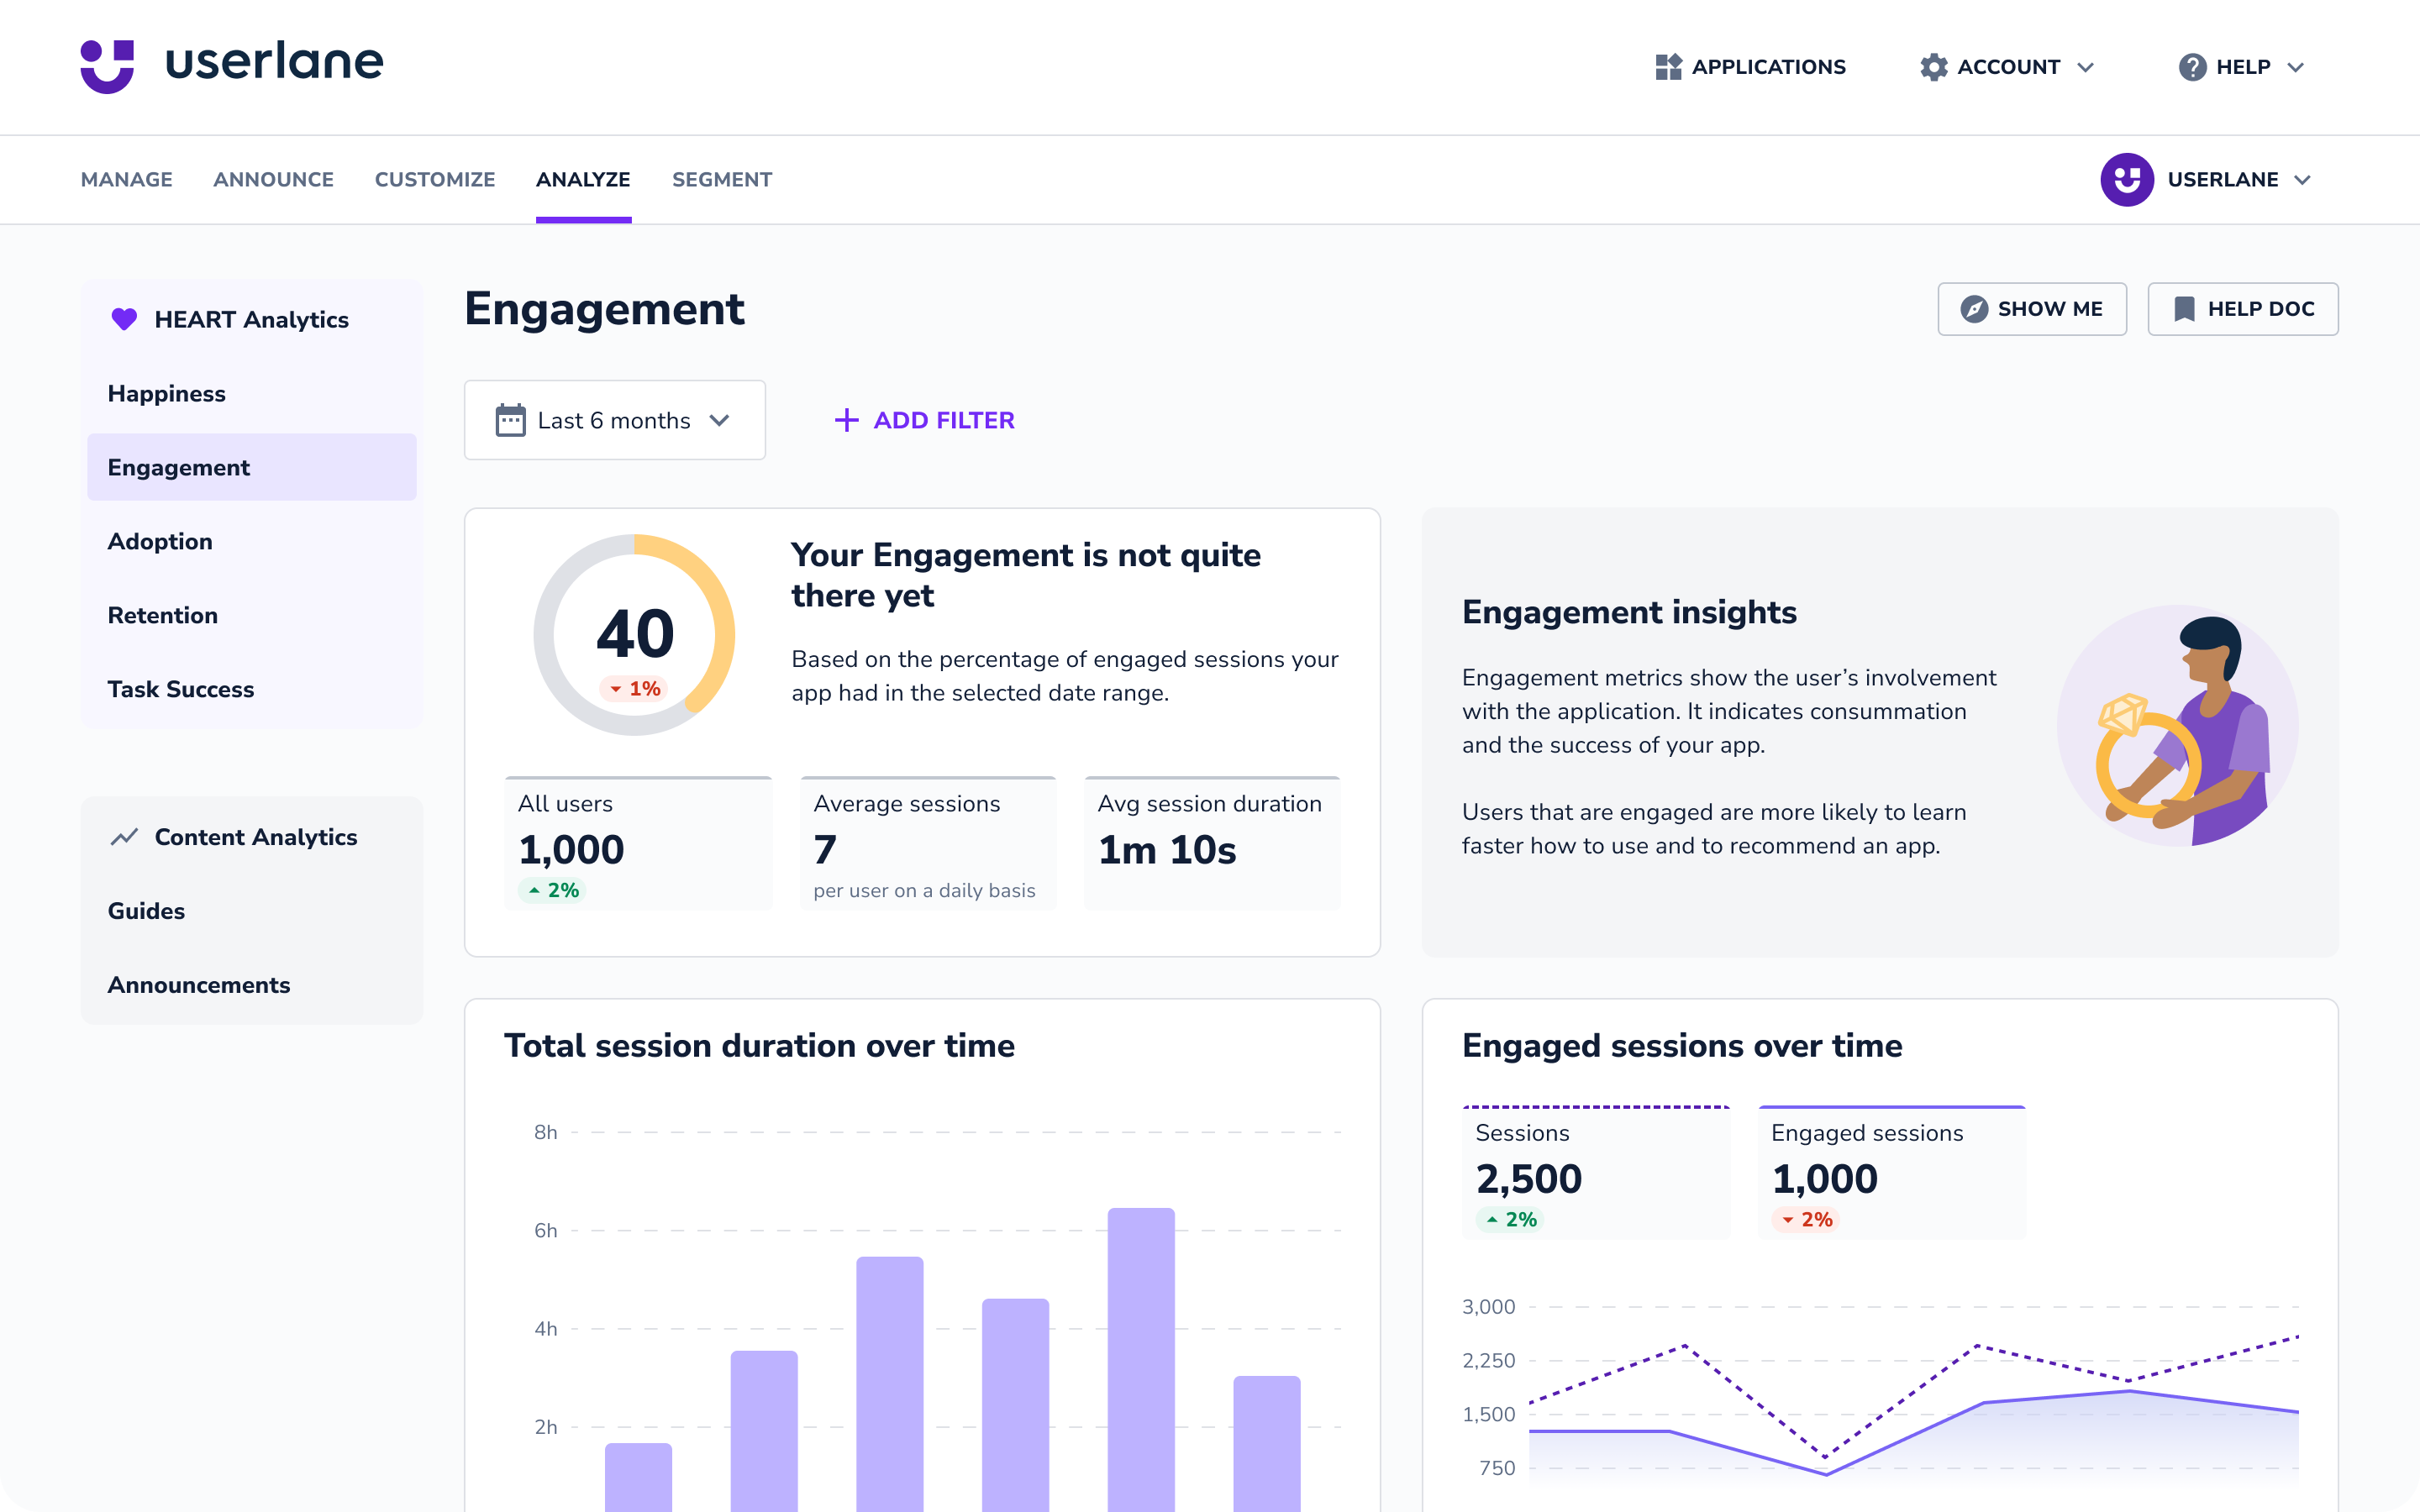Select the Adoption analytics section
Screen dimensions: 2420x1512
160,540
